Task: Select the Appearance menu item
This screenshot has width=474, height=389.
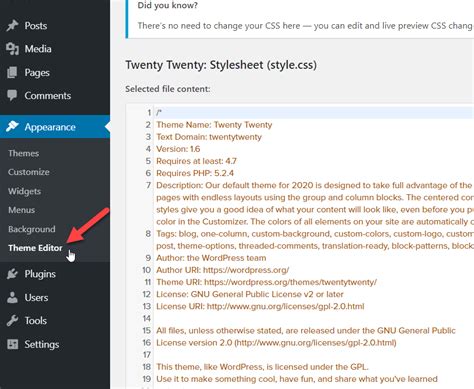Action: tap(55, 127)
